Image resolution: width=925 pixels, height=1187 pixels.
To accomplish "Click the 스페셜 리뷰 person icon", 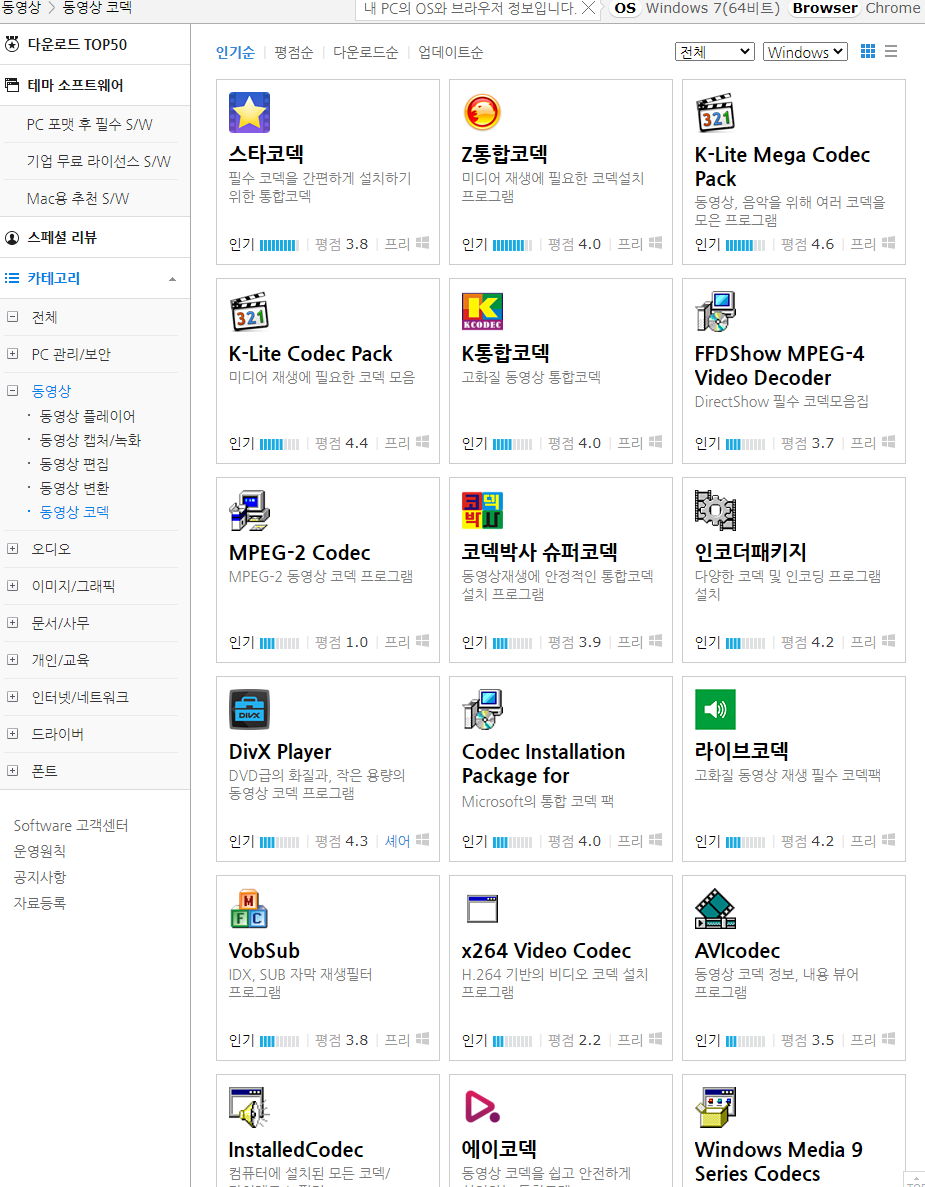I will [12, 238].
